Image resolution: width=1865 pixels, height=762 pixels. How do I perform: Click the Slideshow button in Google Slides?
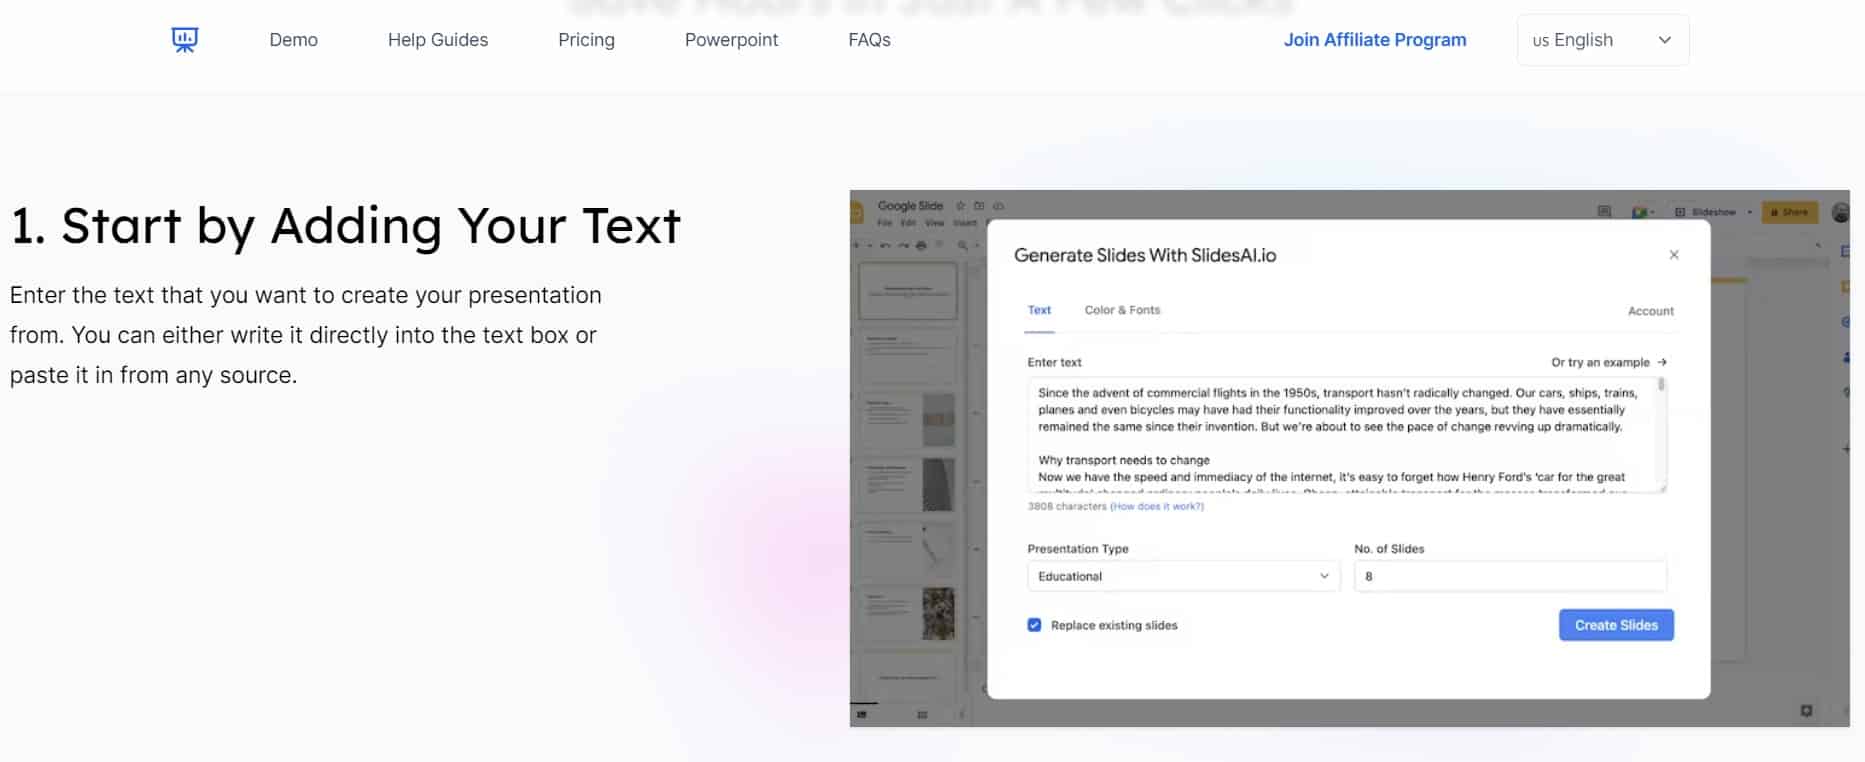(1706, 212)
